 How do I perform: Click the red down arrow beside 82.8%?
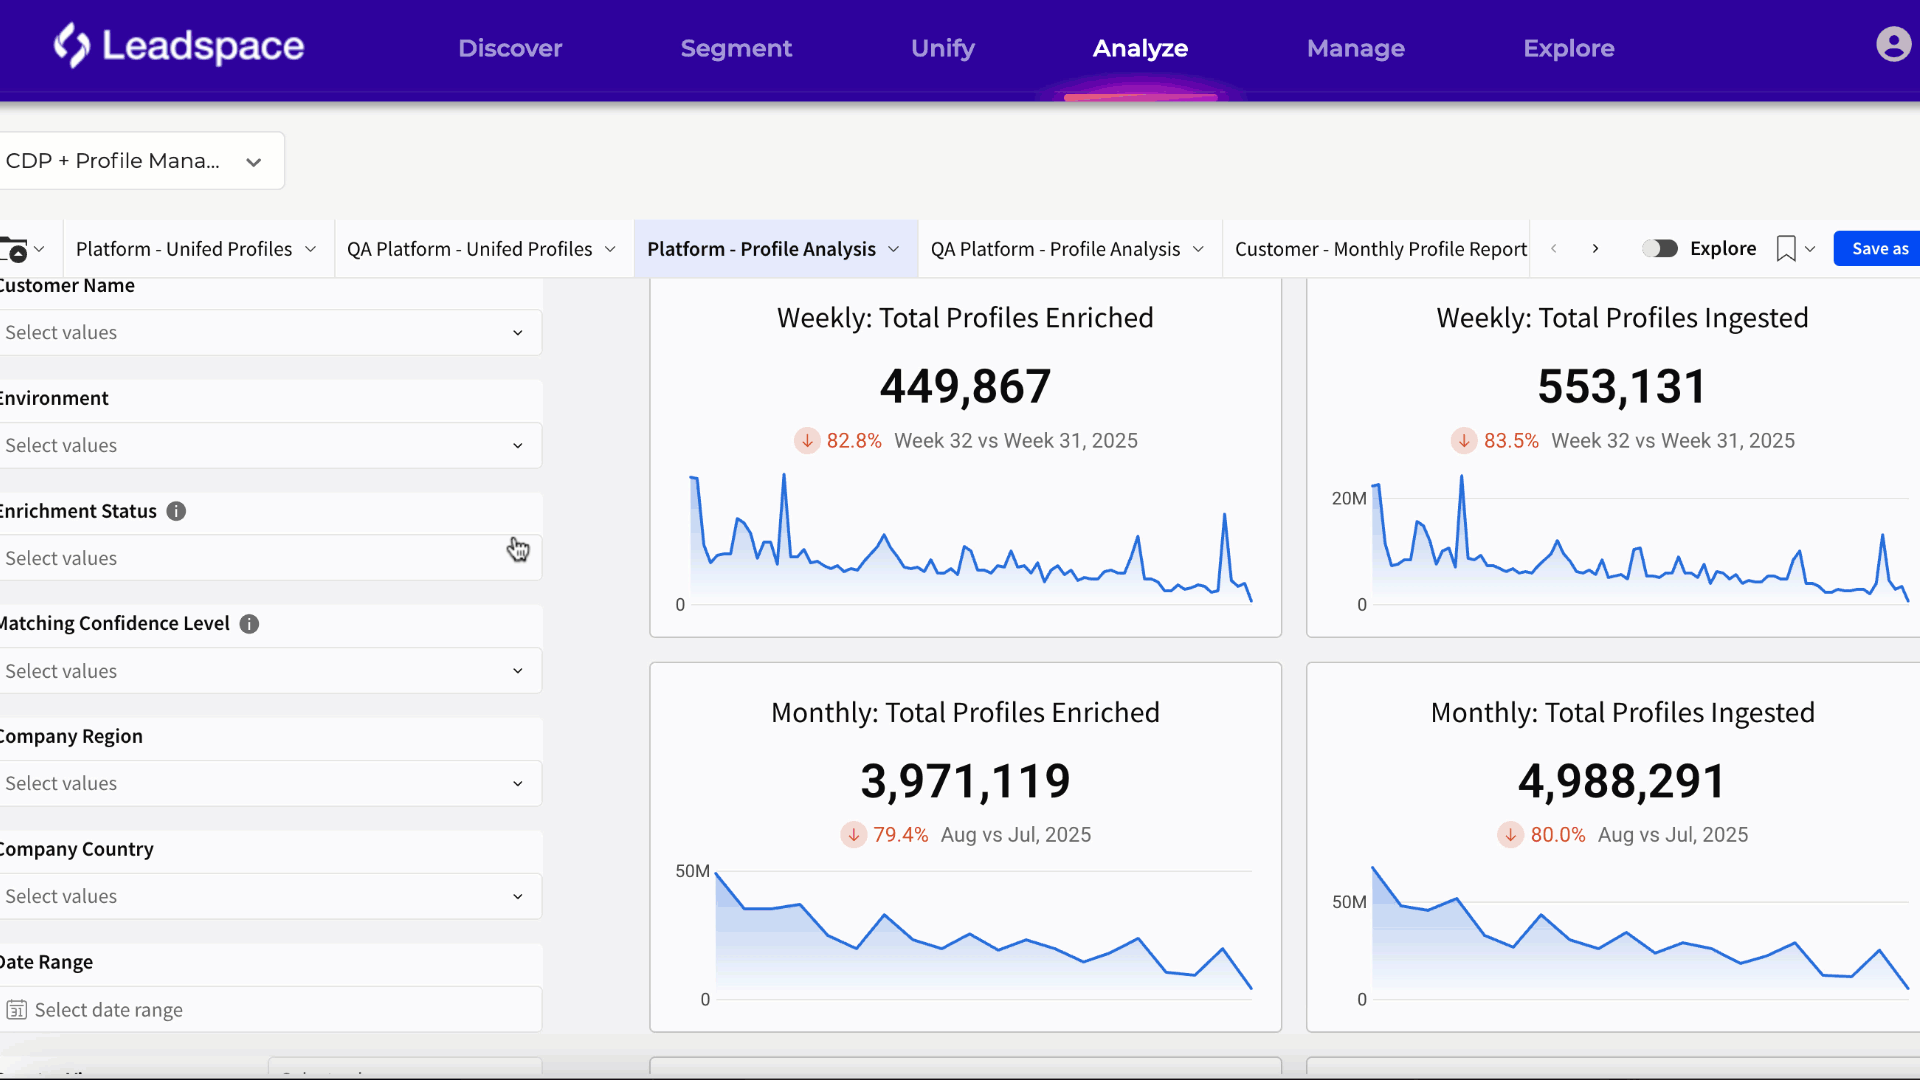click(807, 440)
